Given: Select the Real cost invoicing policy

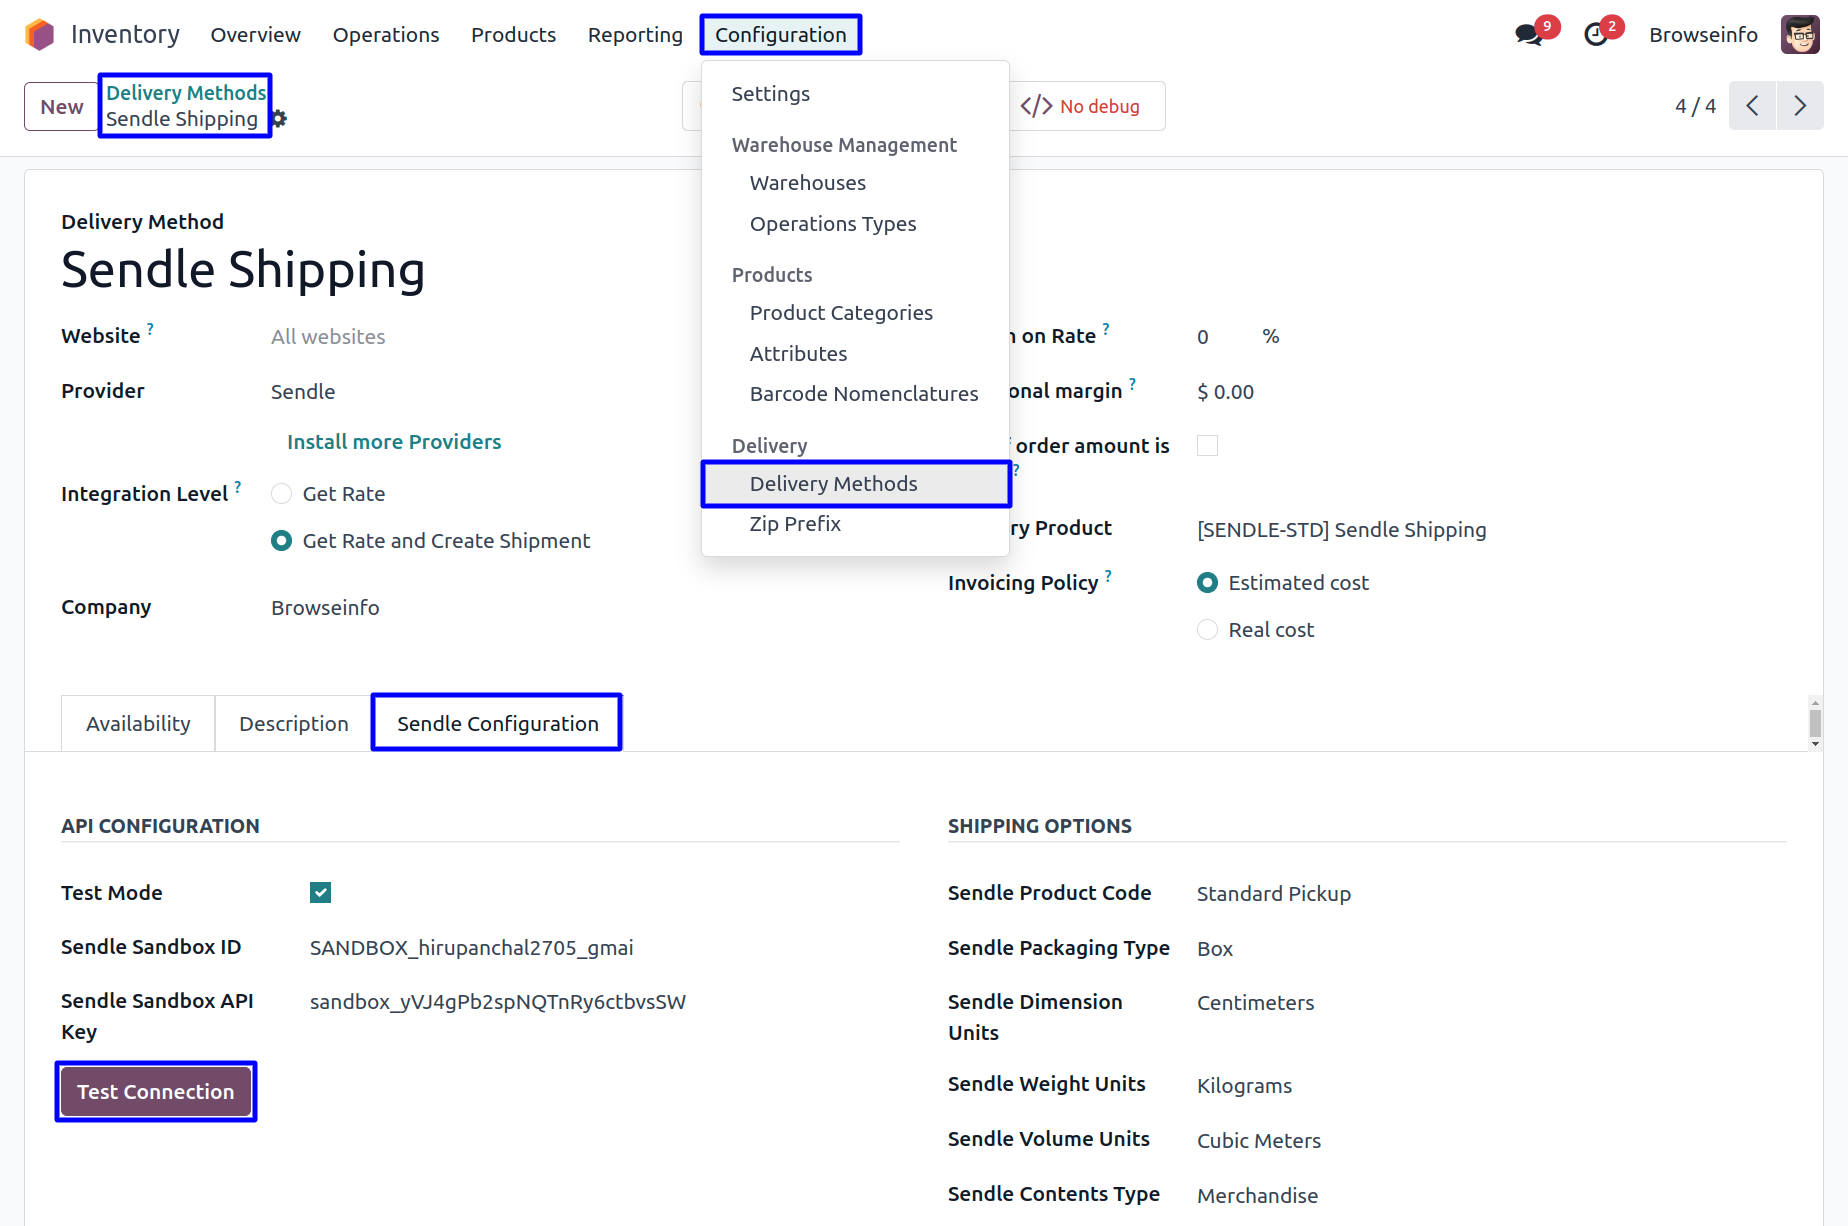Looking at the screenshot, I should (x=1208, y=630).
